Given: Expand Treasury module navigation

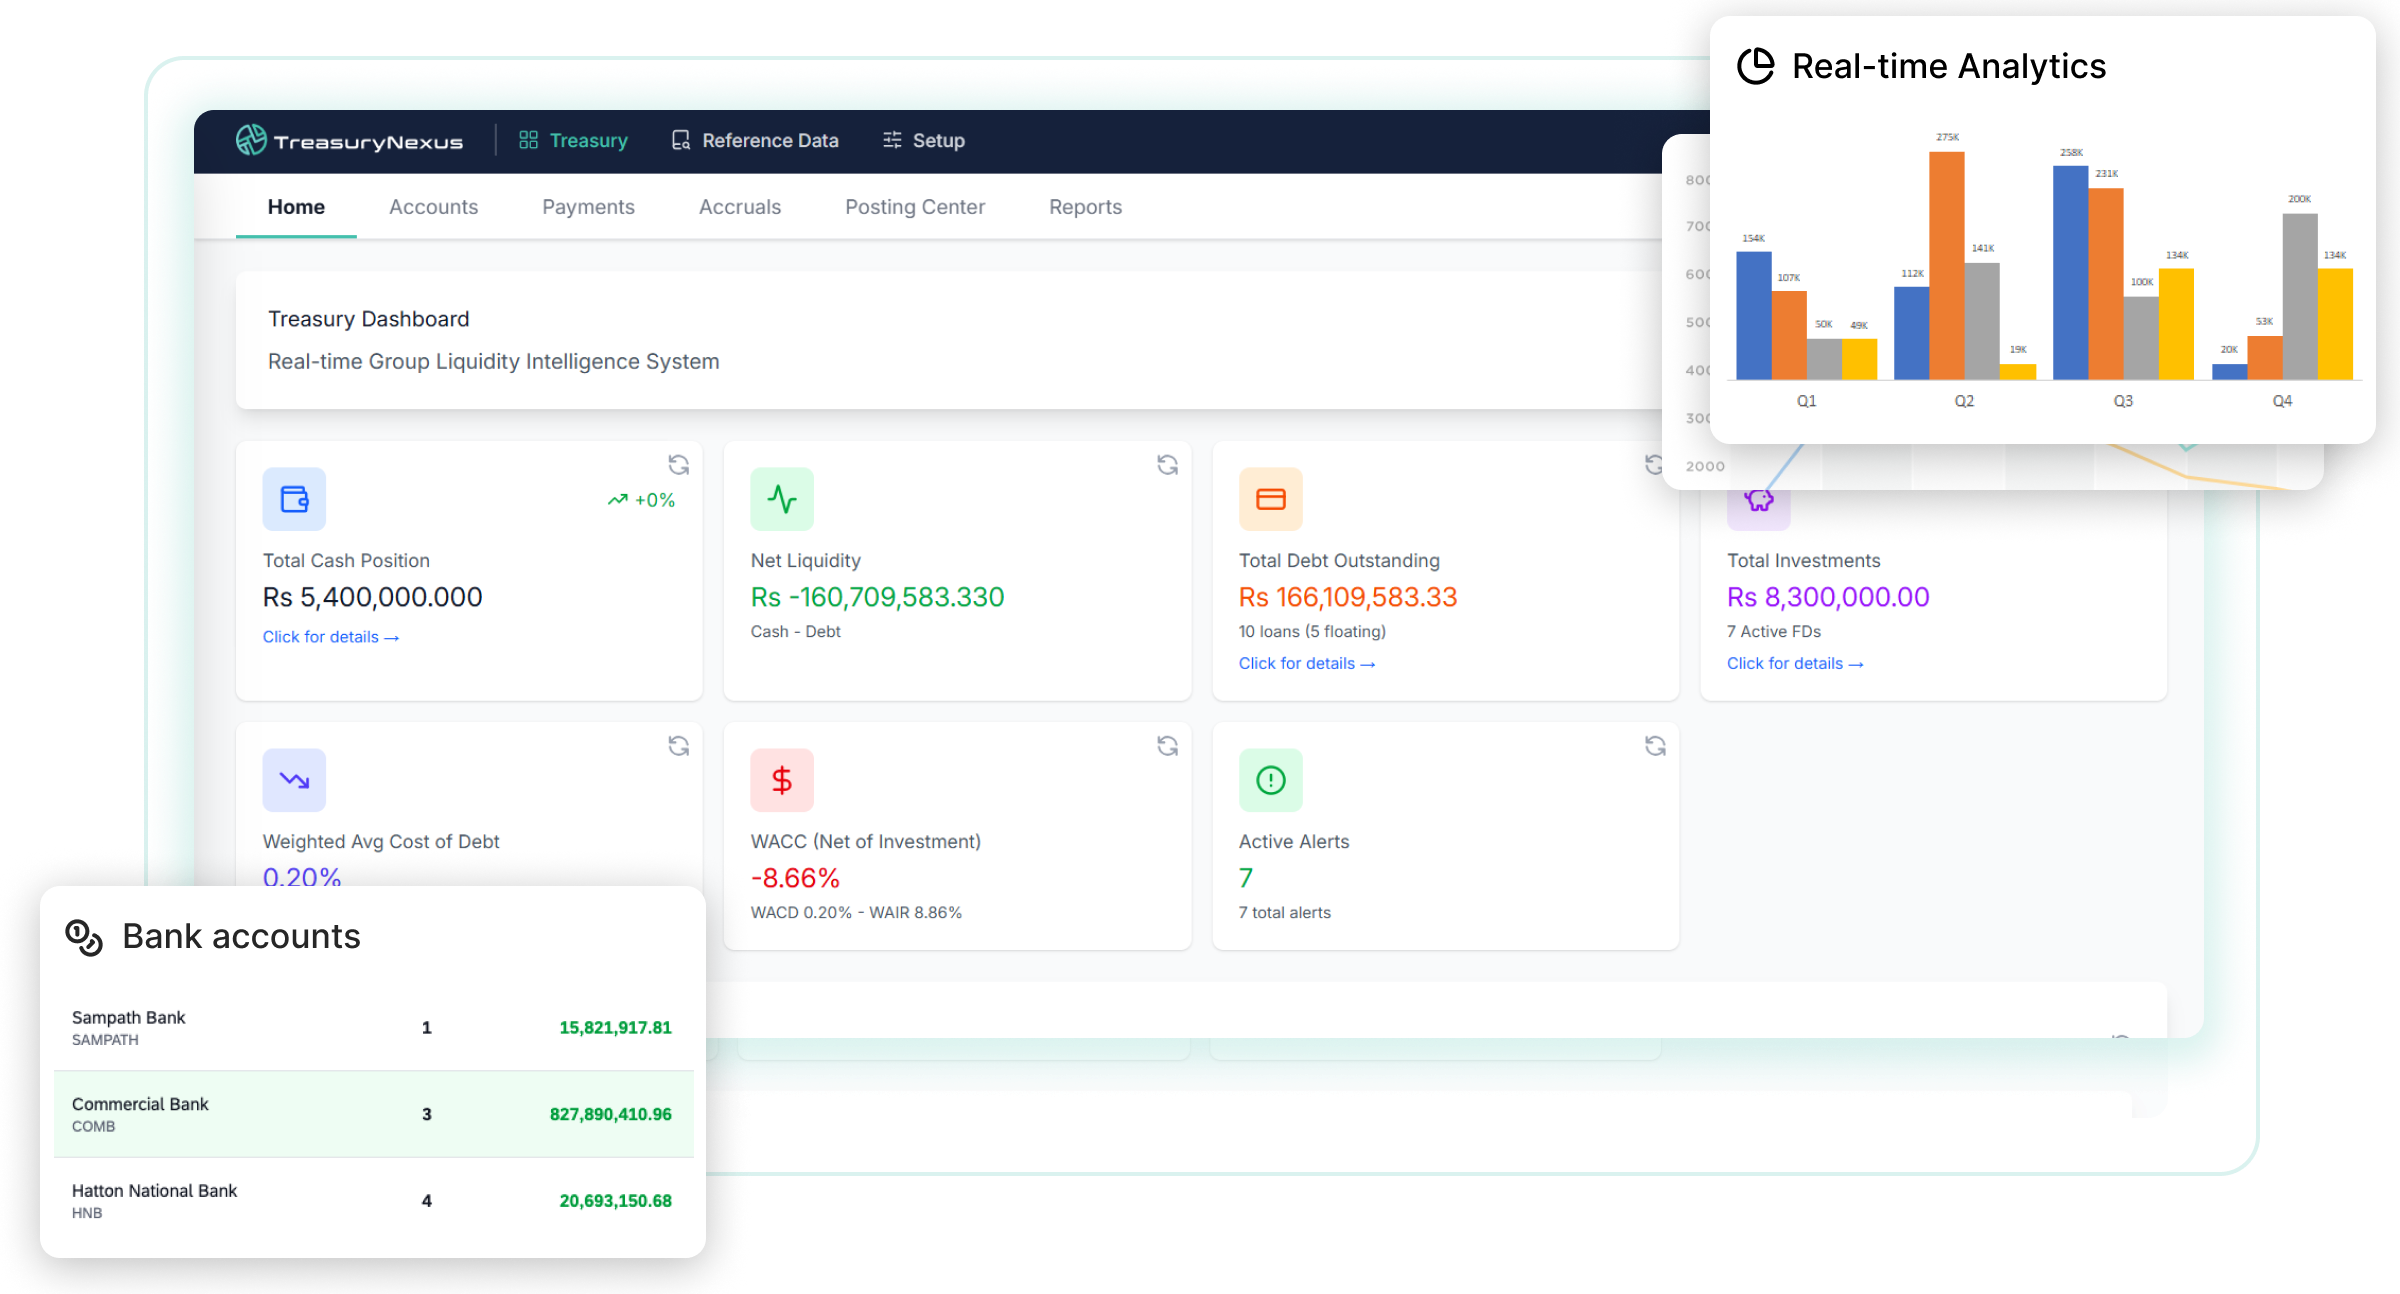Looking at the screenshot, I should 572,140.
